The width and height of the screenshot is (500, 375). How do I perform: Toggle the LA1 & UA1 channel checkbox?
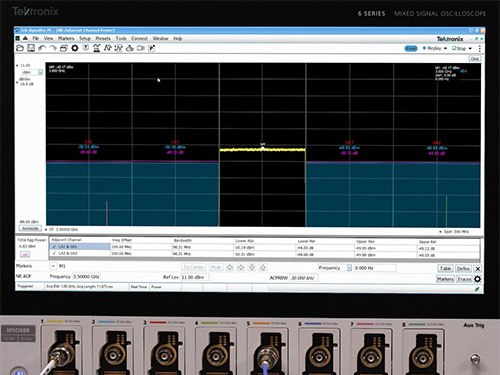pyautogui.click(x=54, y=247)
